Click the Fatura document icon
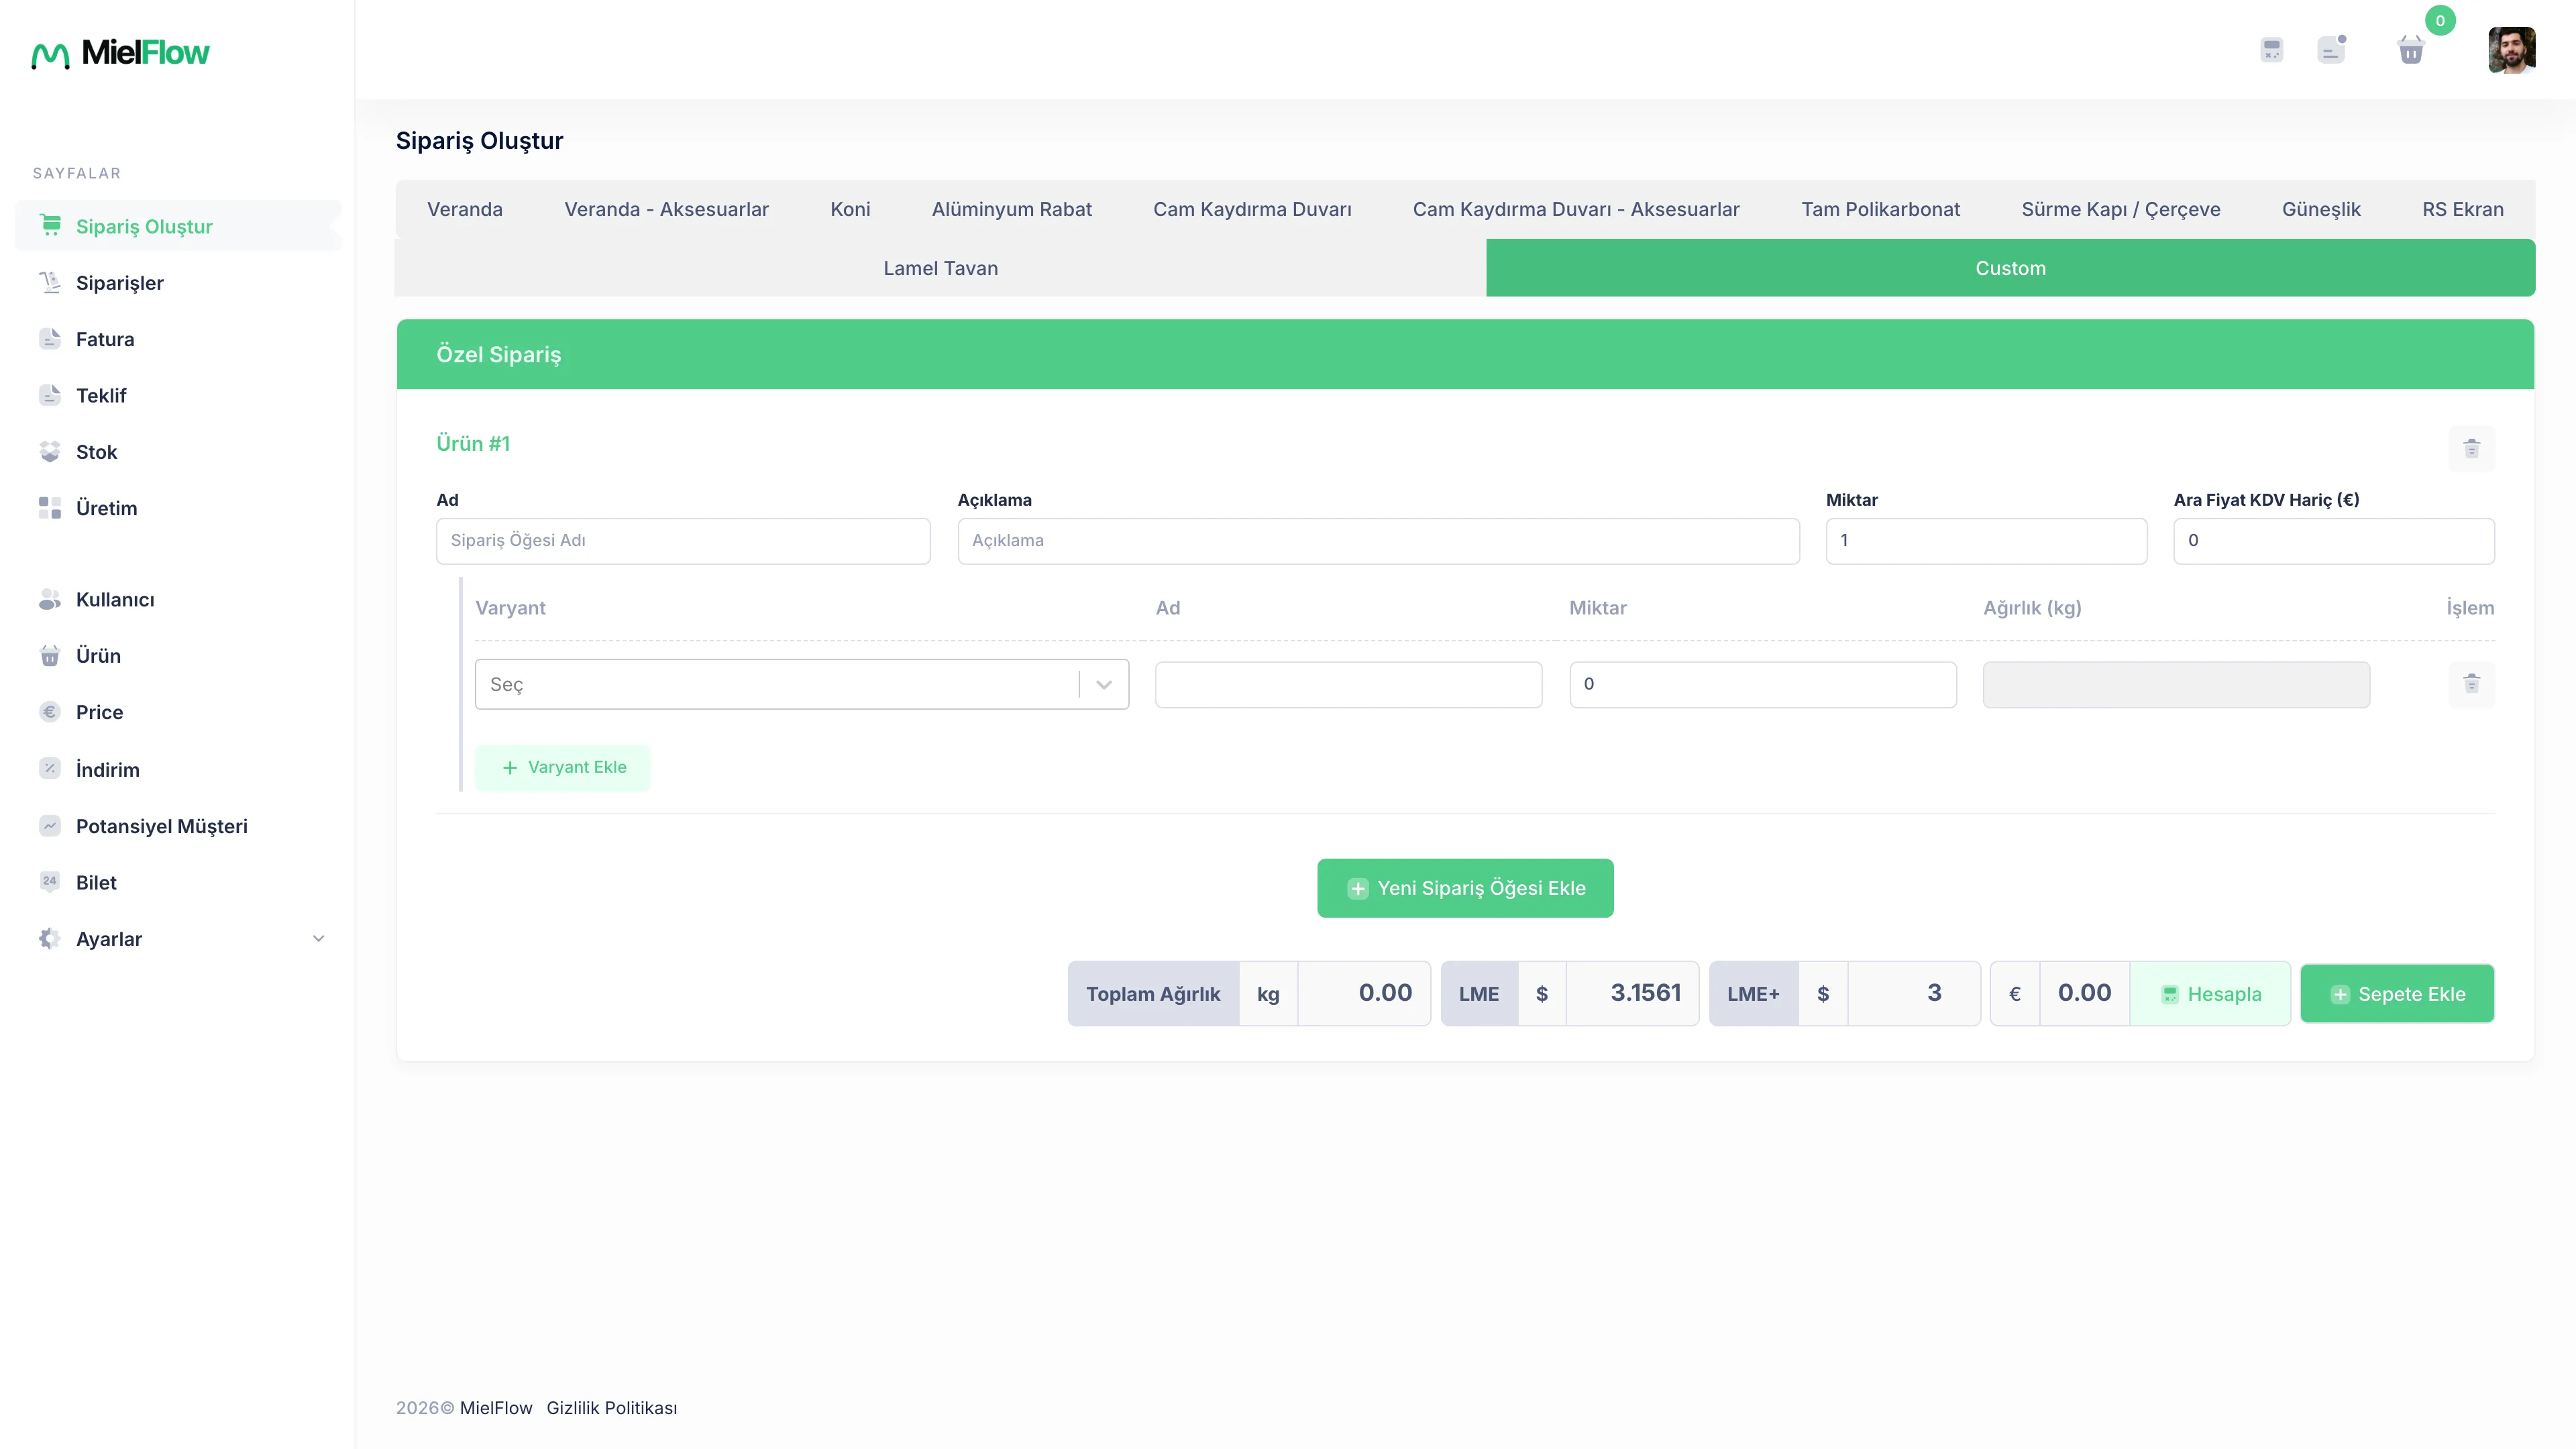Viewport: 2576px width, 1449px height. coord(50,338)
